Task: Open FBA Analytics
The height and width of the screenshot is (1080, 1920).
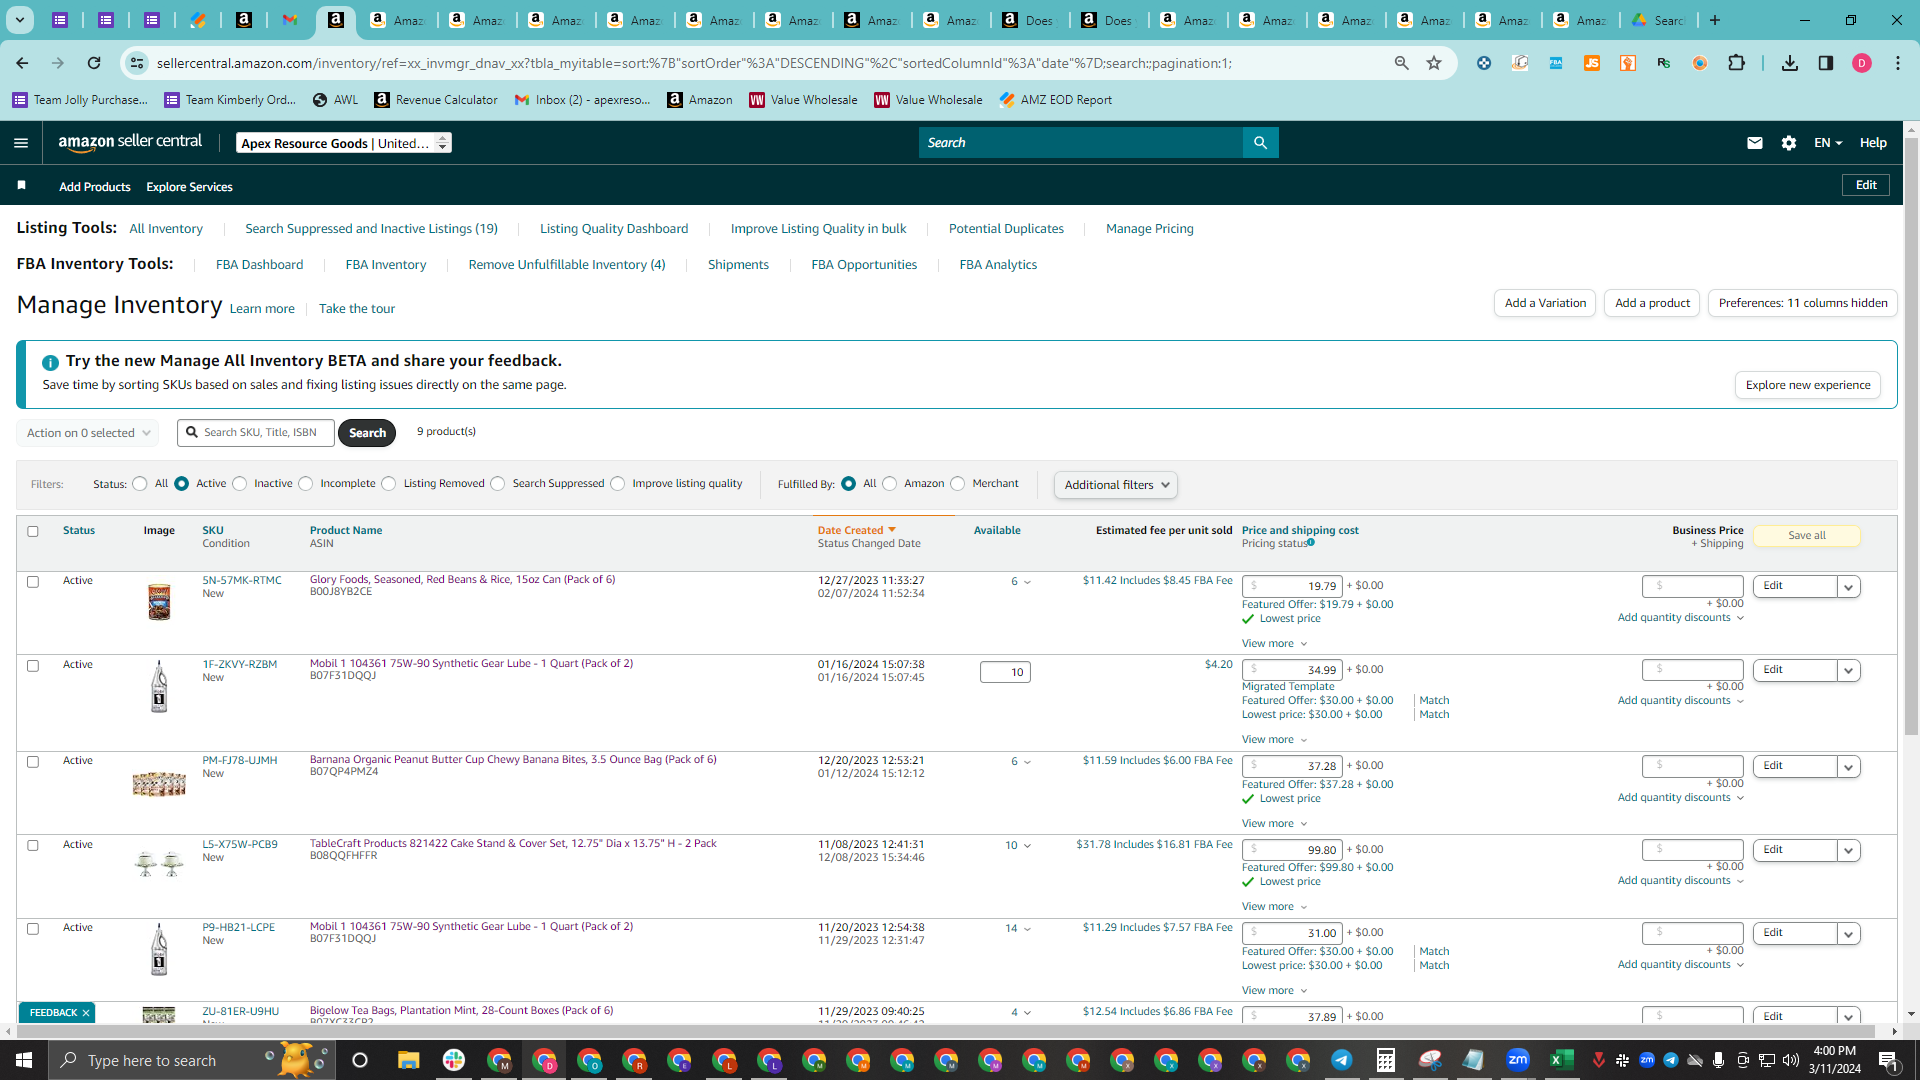Action: [x=998, y=265]
